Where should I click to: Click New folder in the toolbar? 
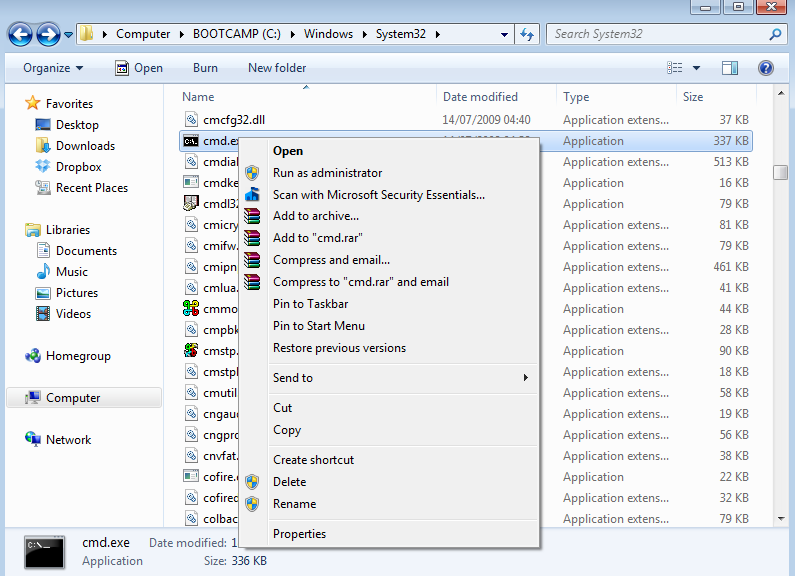pos(277,68)
